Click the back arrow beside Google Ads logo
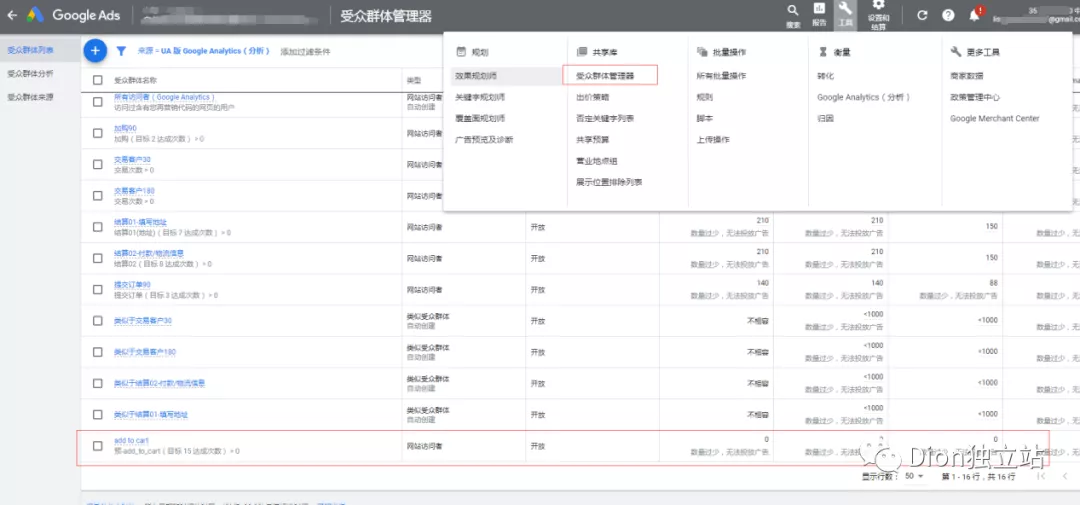The height and width of the screenshot is (505, 1080). point(12,15)
